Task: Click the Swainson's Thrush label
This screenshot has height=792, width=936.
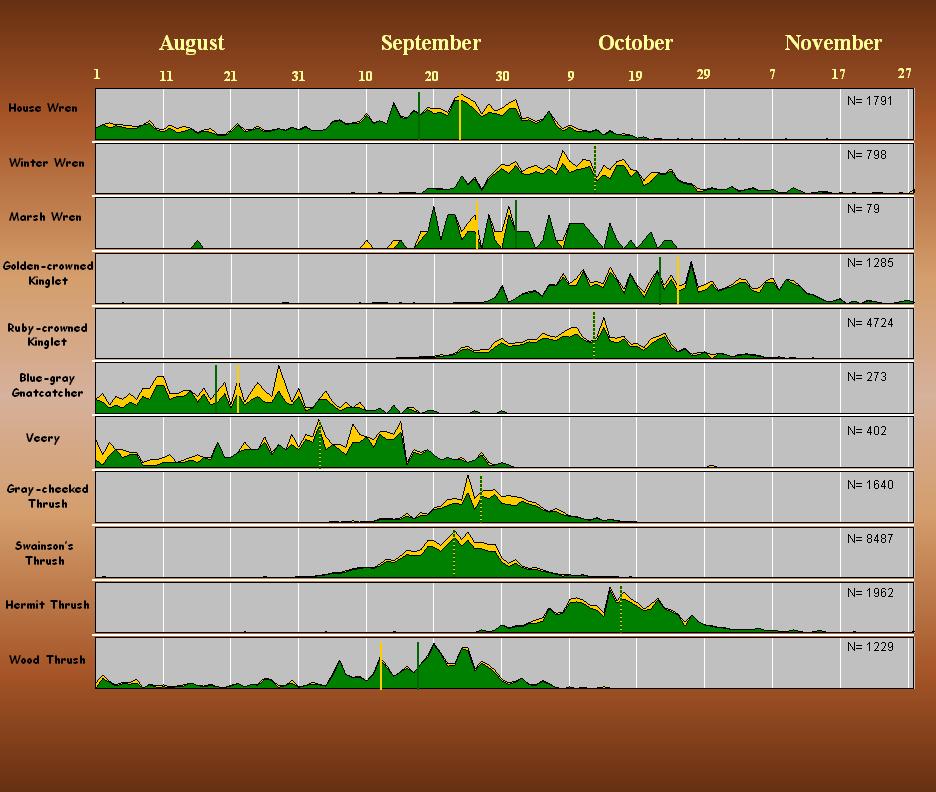Action: pos(47,553)
